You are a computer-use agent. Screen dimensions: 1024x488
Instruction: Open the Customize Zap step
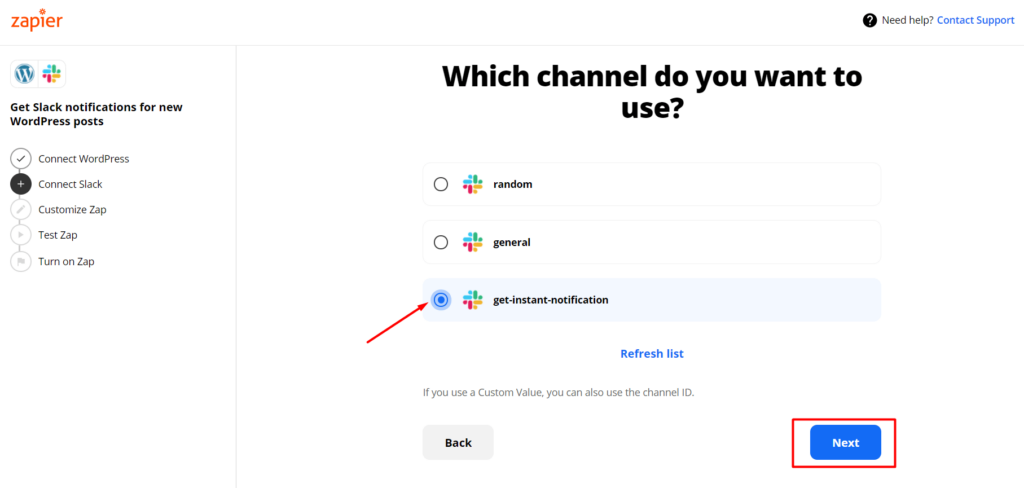(x=72, y=210)
